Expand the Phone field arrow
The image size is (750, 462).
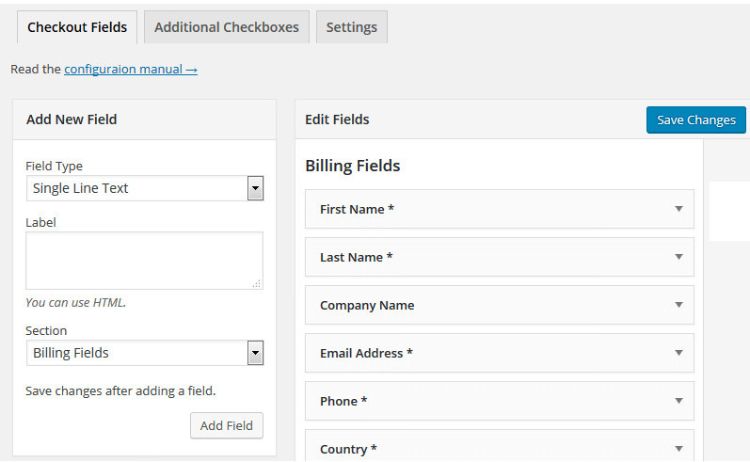pyautogui.click(x=678, y=401)
